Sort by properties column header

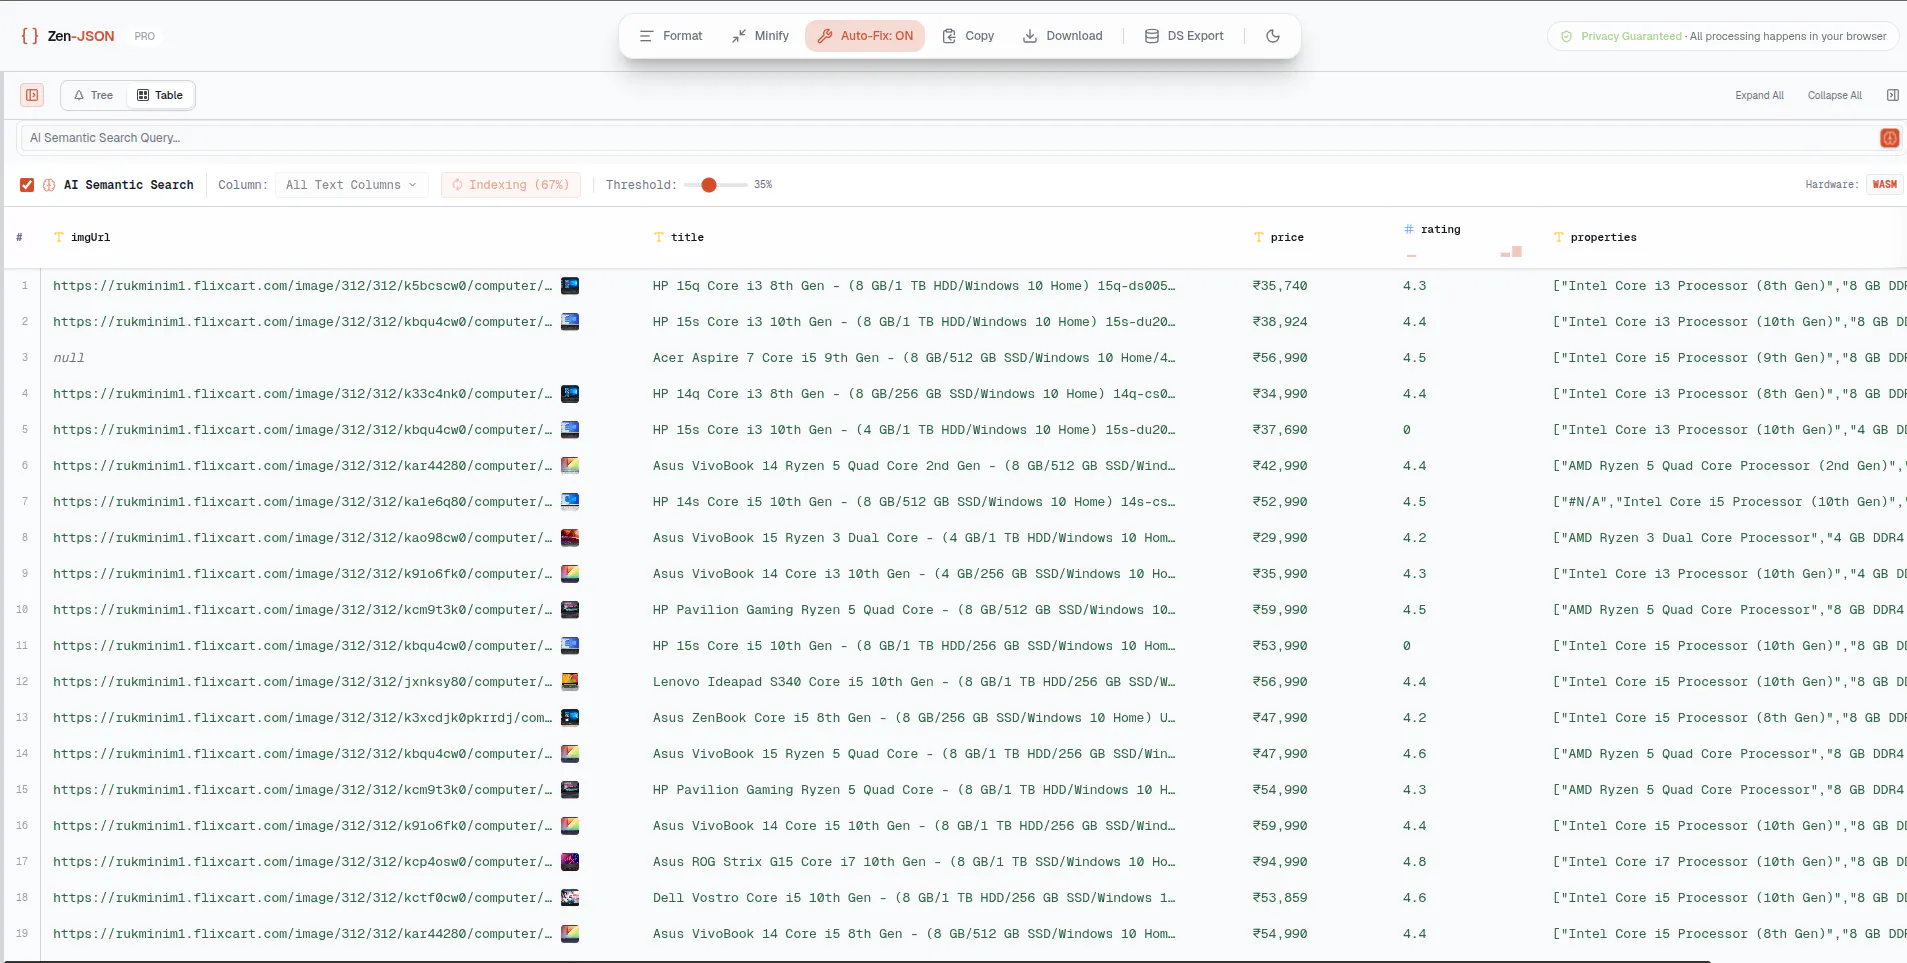pyautogui.click(x=1603, y=238)
